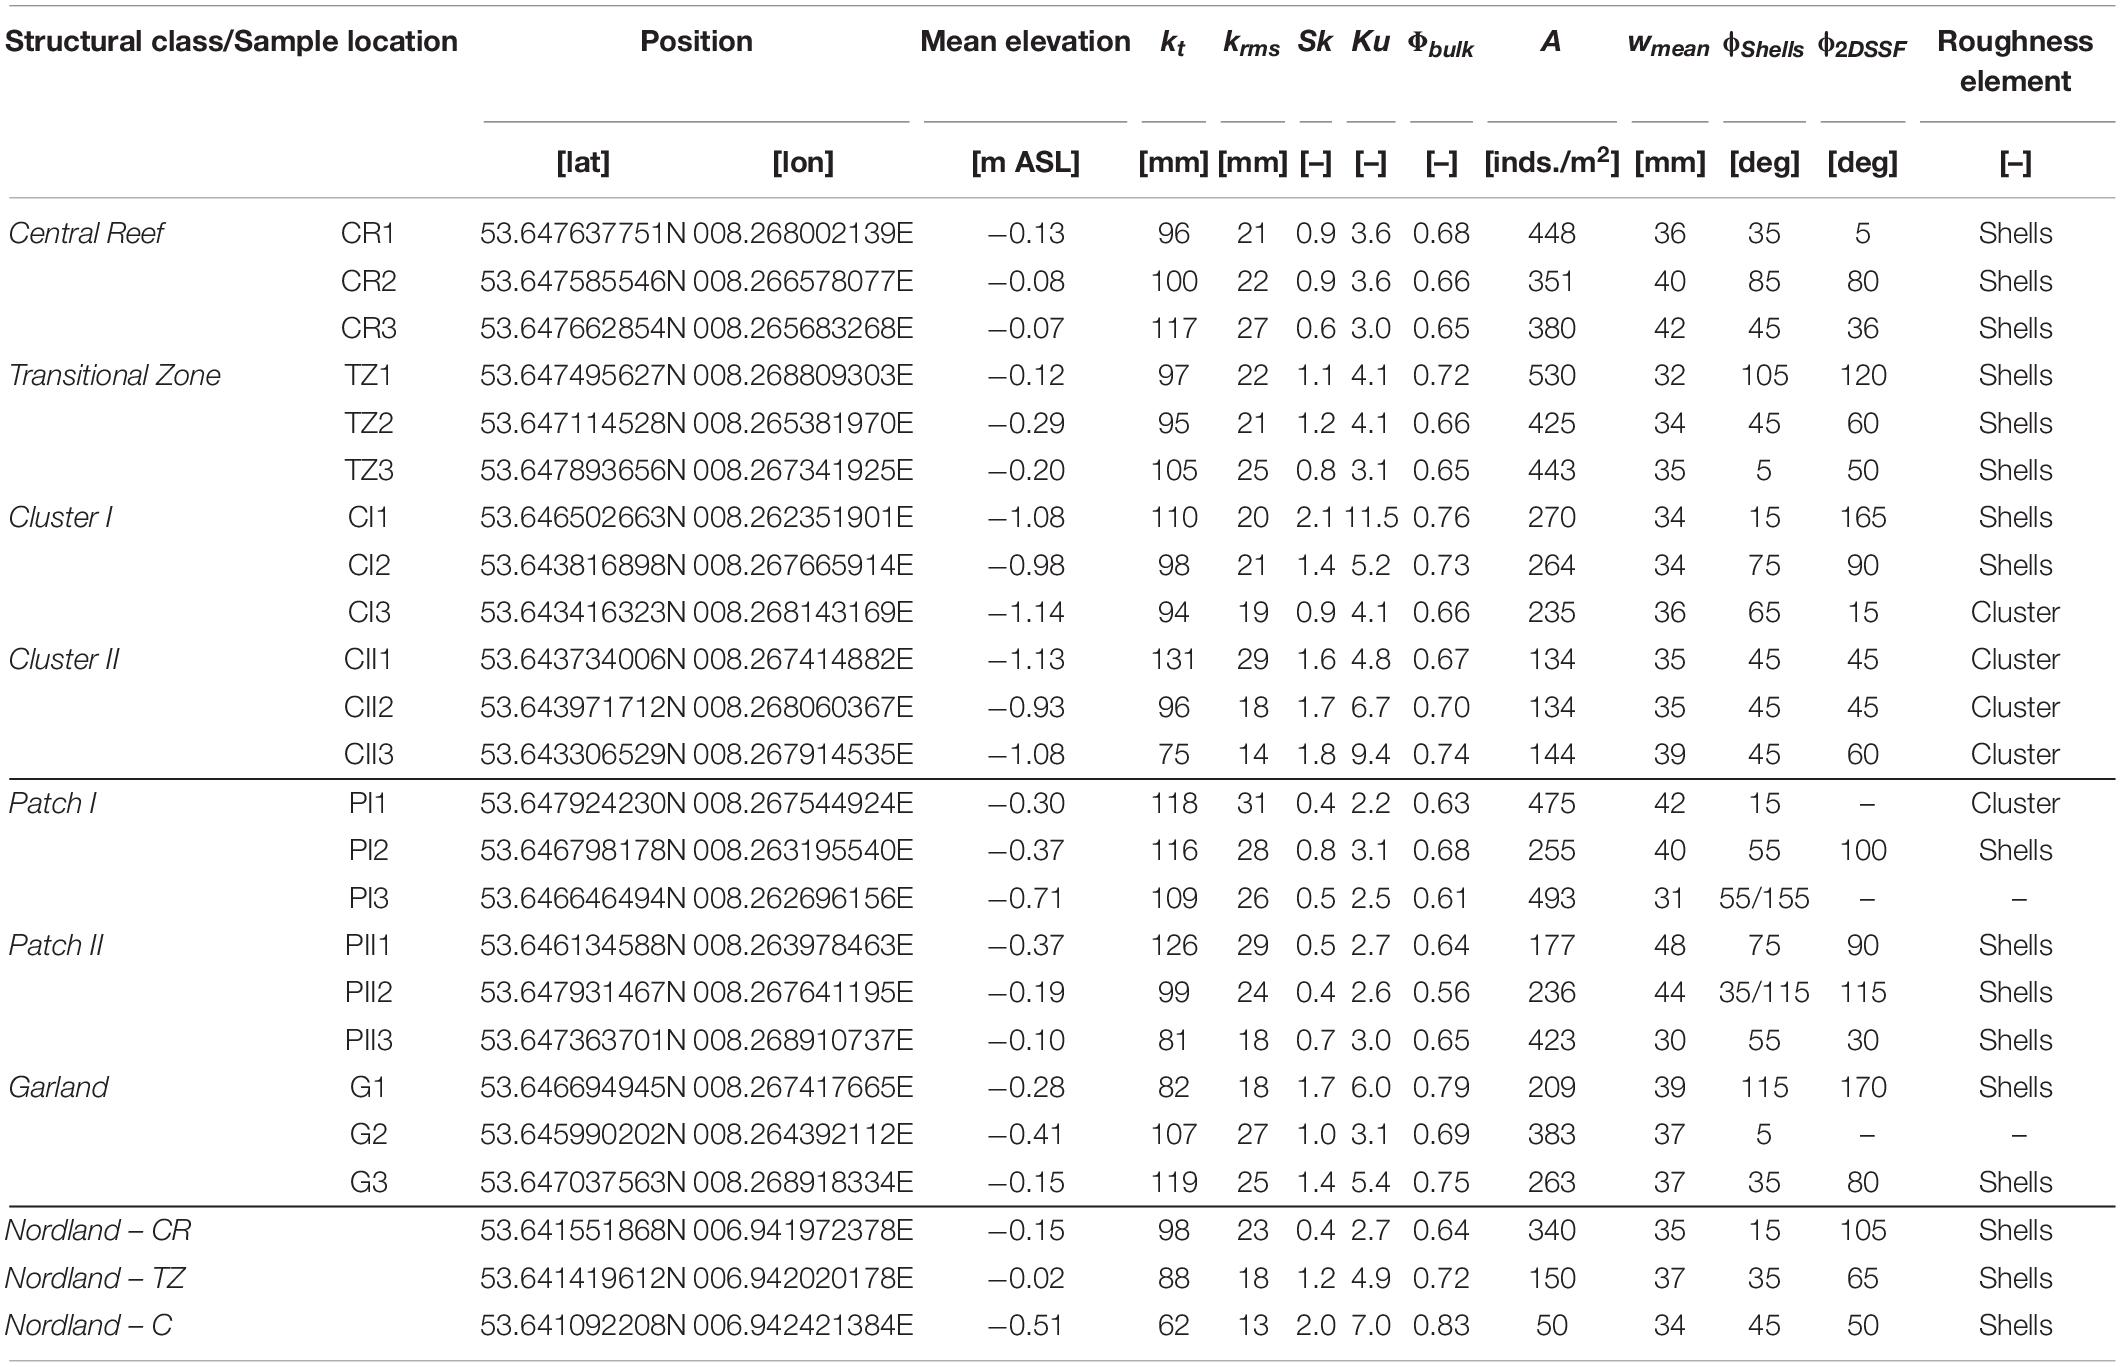Screen dimensions: 2121x1367
Task: Click the 'Transitional Zone' class label
Action: point(115,376)
